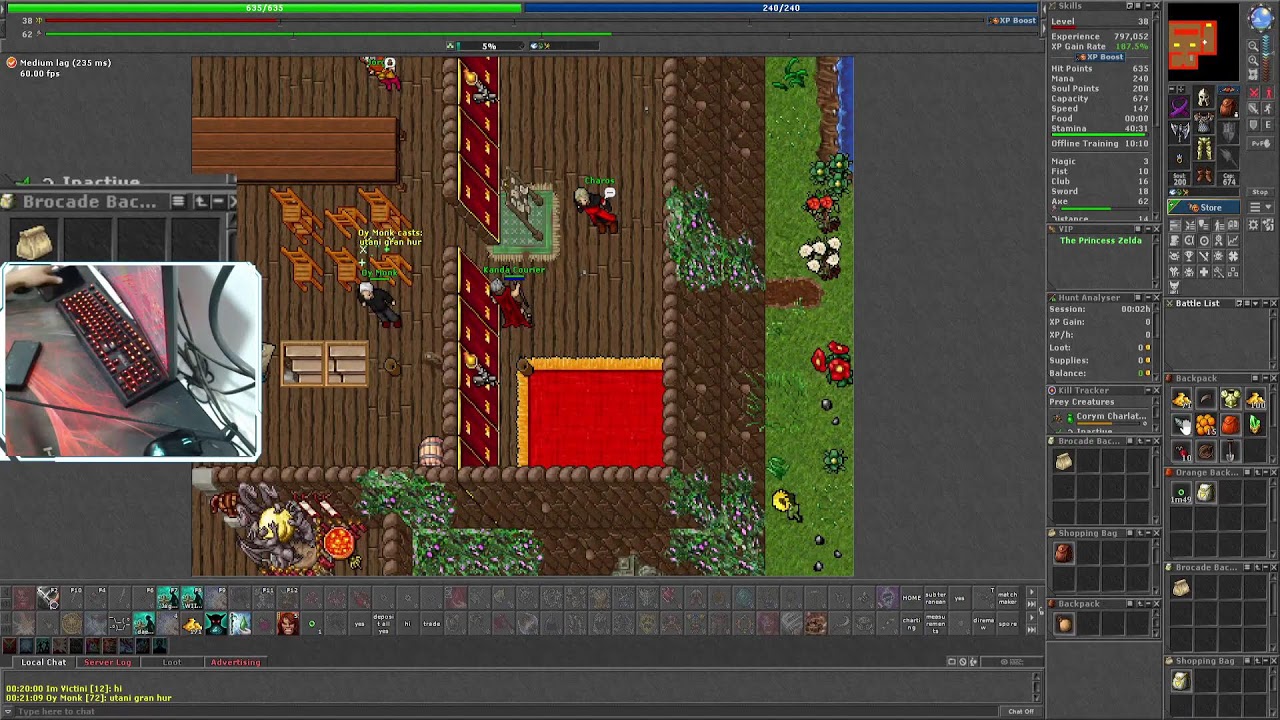Toggle balanced fight mode sword icon

tap(1254, 108)
